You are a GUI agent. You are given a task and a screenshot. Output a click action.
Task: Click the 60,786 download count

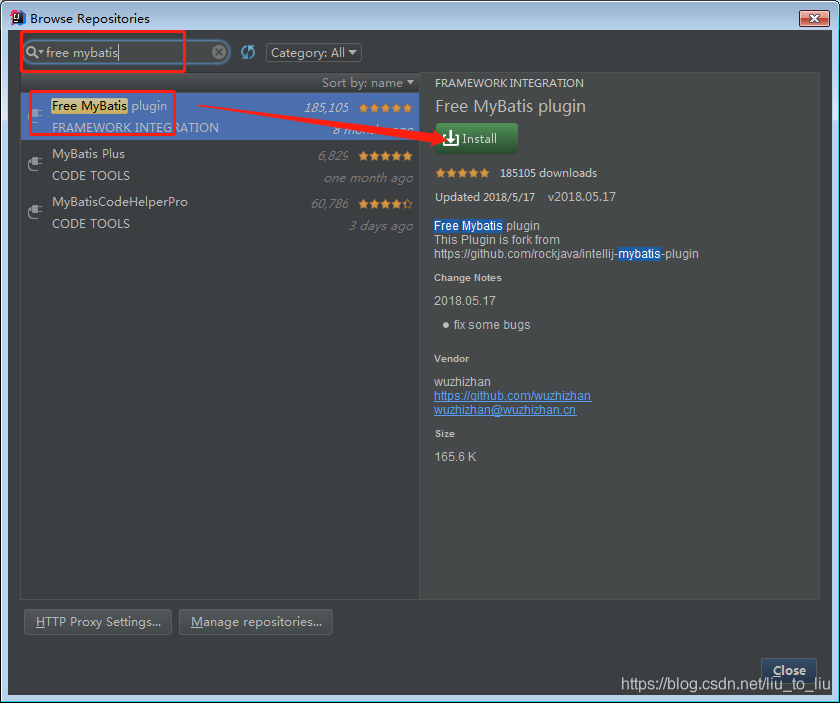click(x=329, y=204)
